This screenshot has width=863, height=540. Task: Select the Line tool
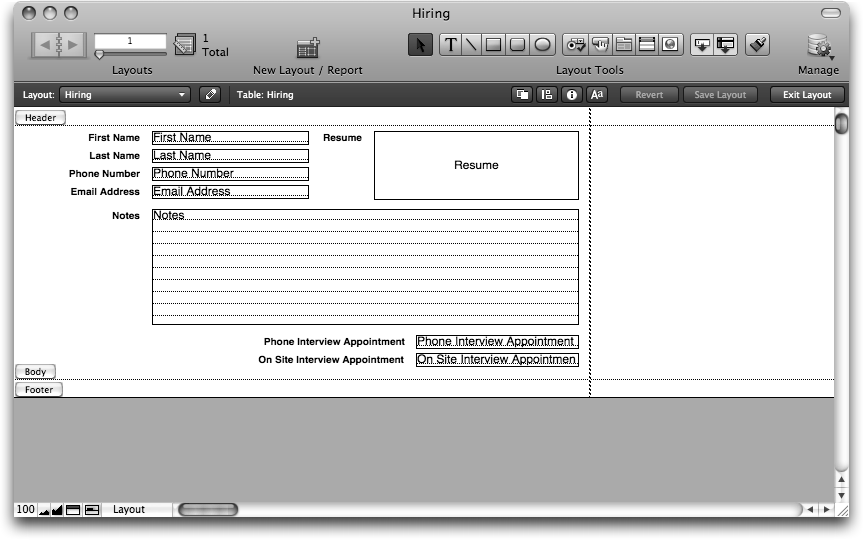point(472,45)
